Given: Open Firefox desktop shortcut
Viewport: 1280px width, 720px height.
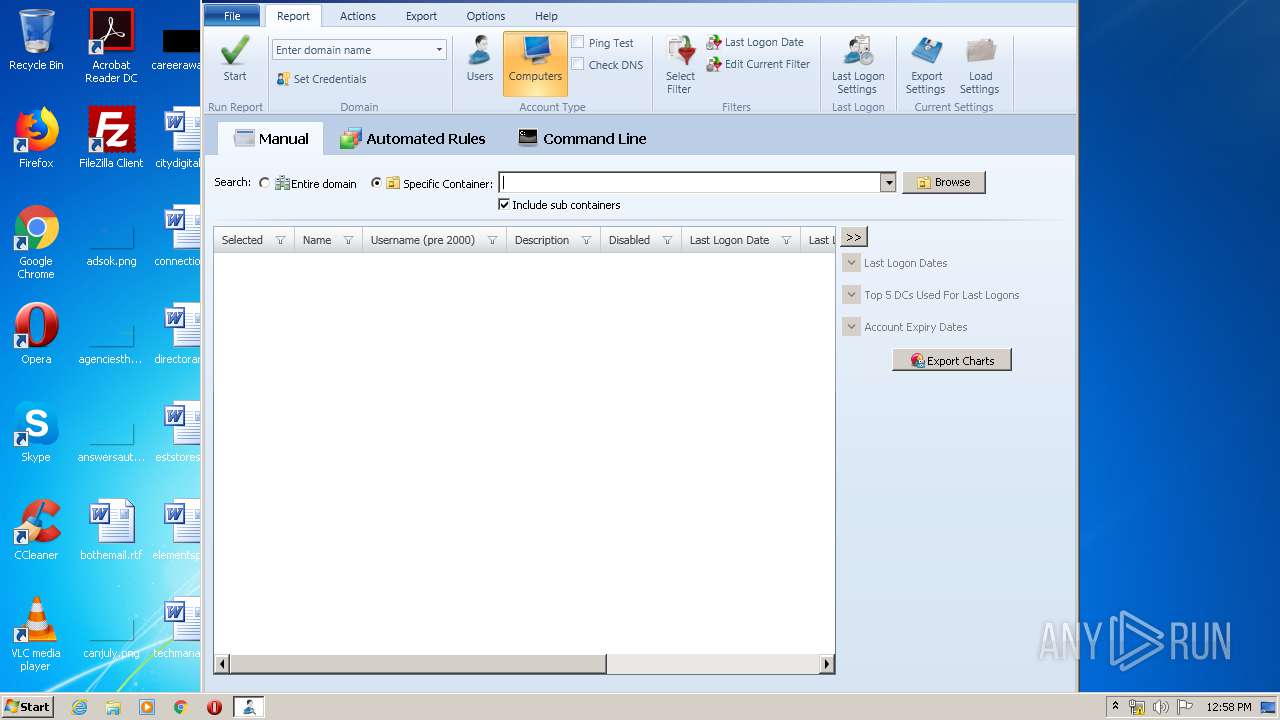Looking at the screenshot, I should [36, 138].
